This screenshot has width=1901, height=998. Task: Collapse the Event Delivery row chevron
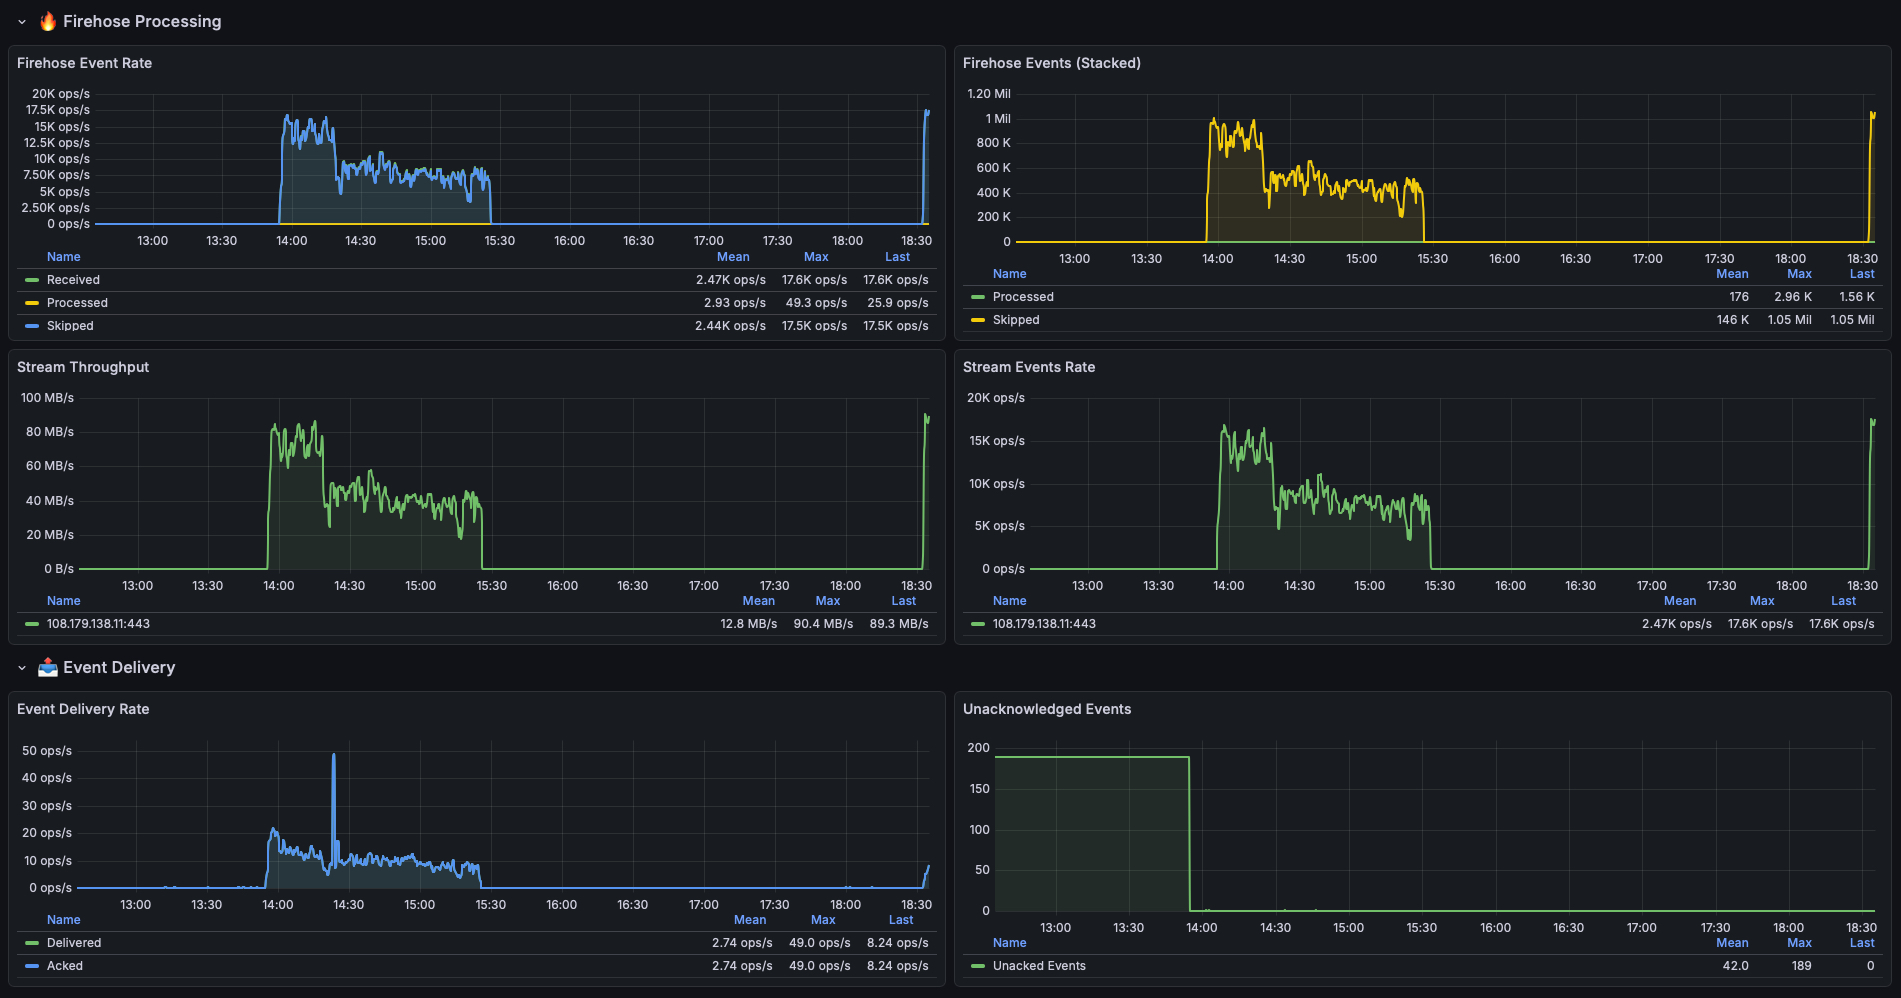coord(22,668)
